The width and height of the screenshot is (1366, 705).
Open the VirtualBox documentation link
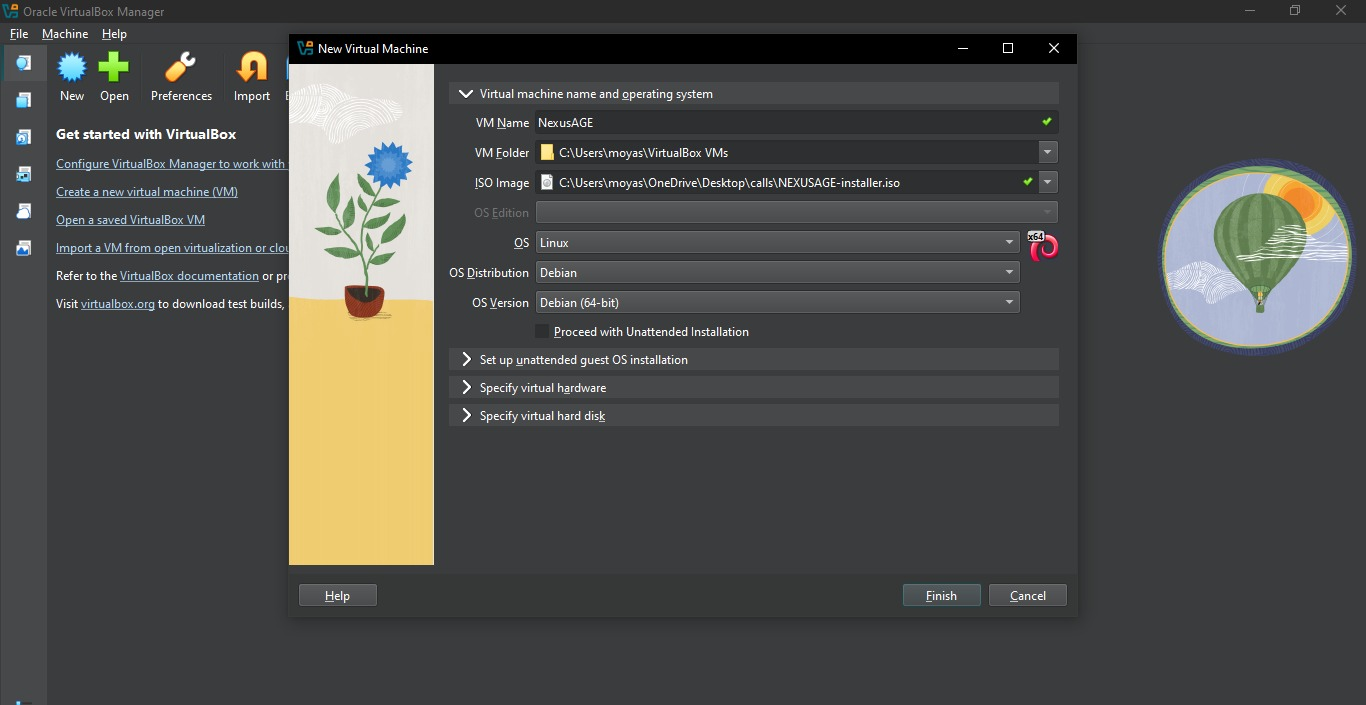(189, 276)
